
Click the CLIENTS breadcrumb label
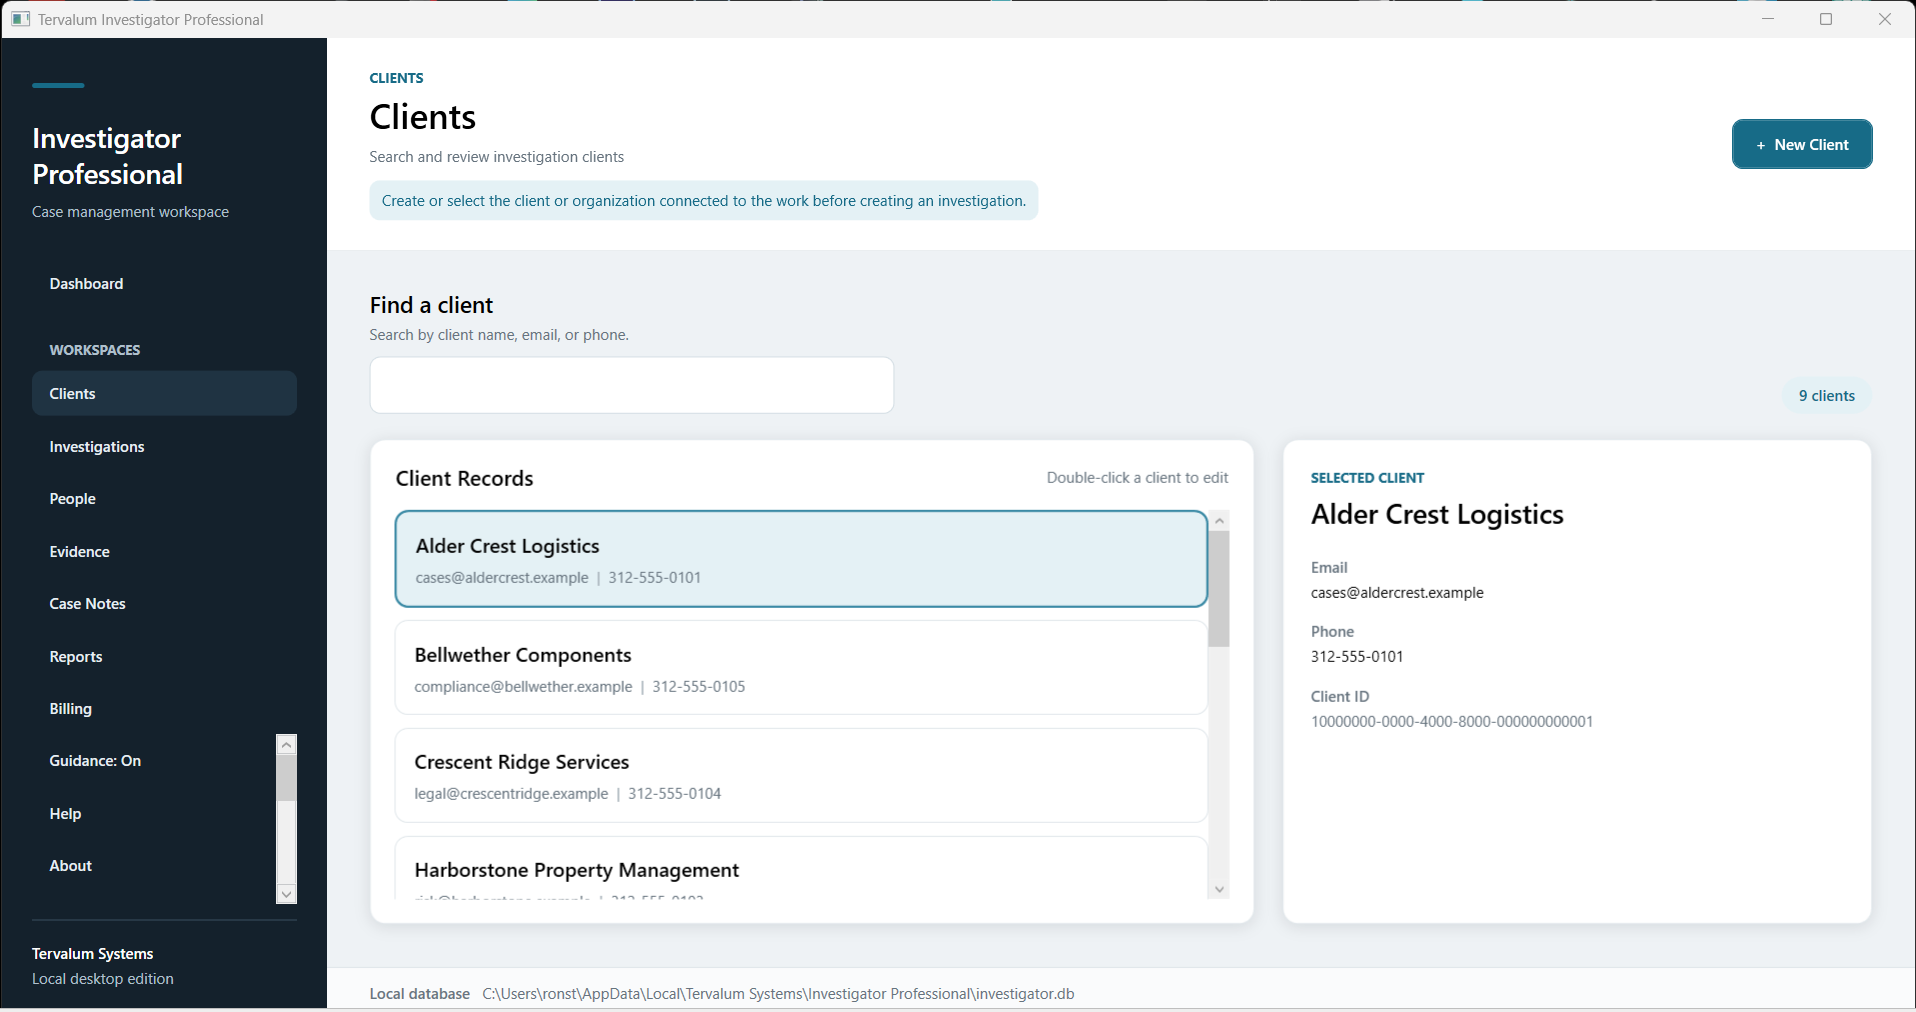pyautogui.click(x=396, y=78)
